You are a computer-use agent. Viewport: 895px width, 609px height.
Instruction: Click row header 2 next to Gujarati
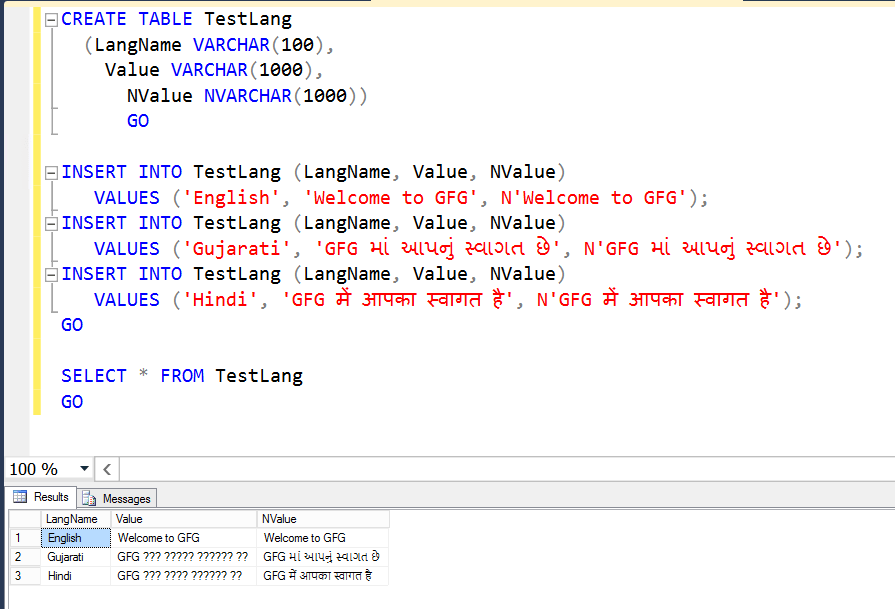[x=24, y=556]
